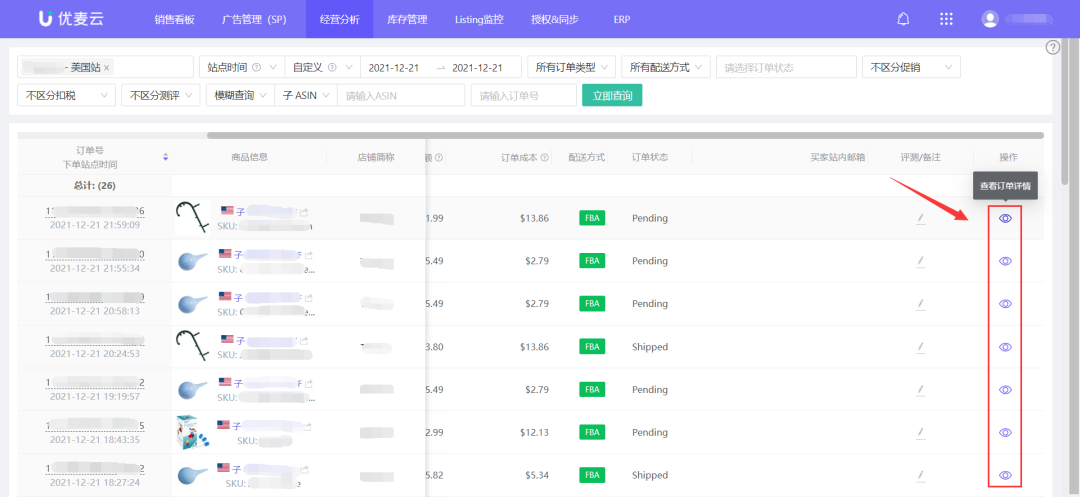Click the $12.13 order cost cell

535,432
